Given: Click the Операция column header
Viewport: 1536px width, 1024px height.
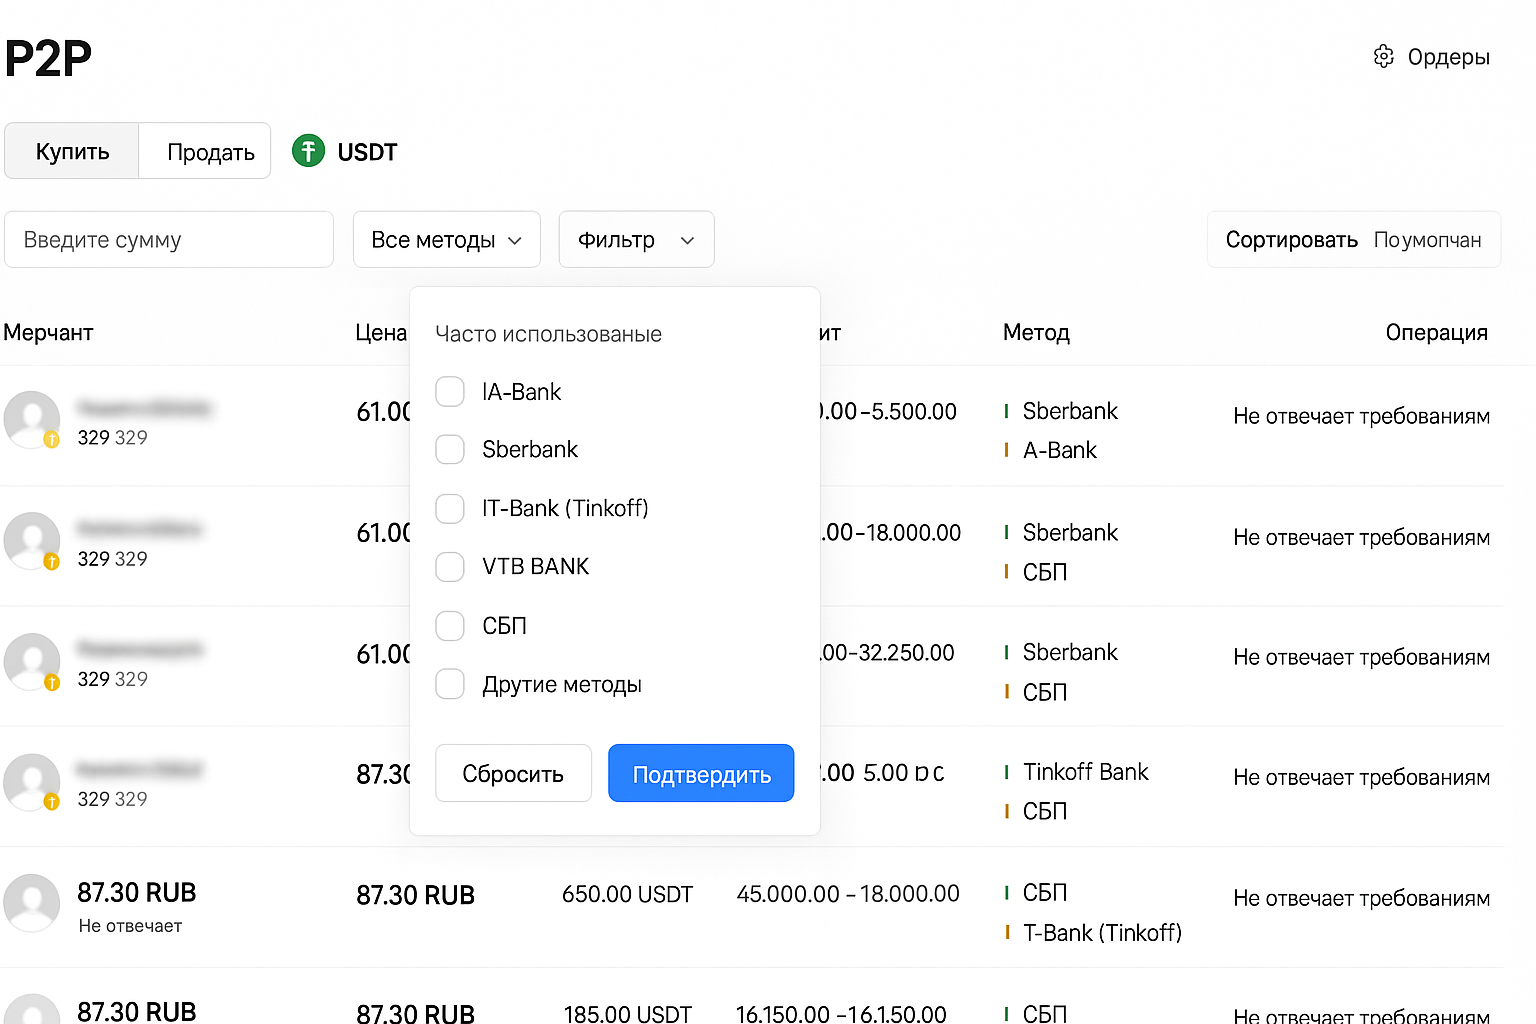Looking at the screenshot, I should click(x=1437, y=332).
